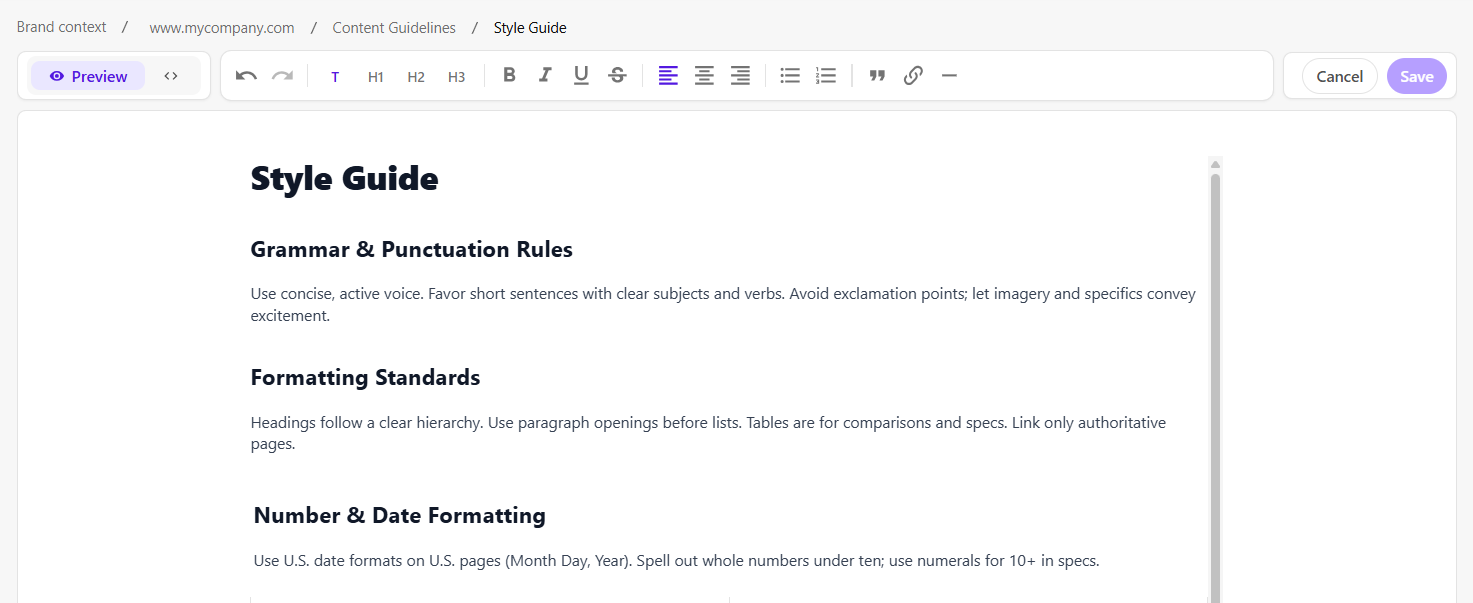This screenshot has width=1473, height=603.
Task: Click paragraph starting 'Use concise, active voice'
Action: (723, 305)
